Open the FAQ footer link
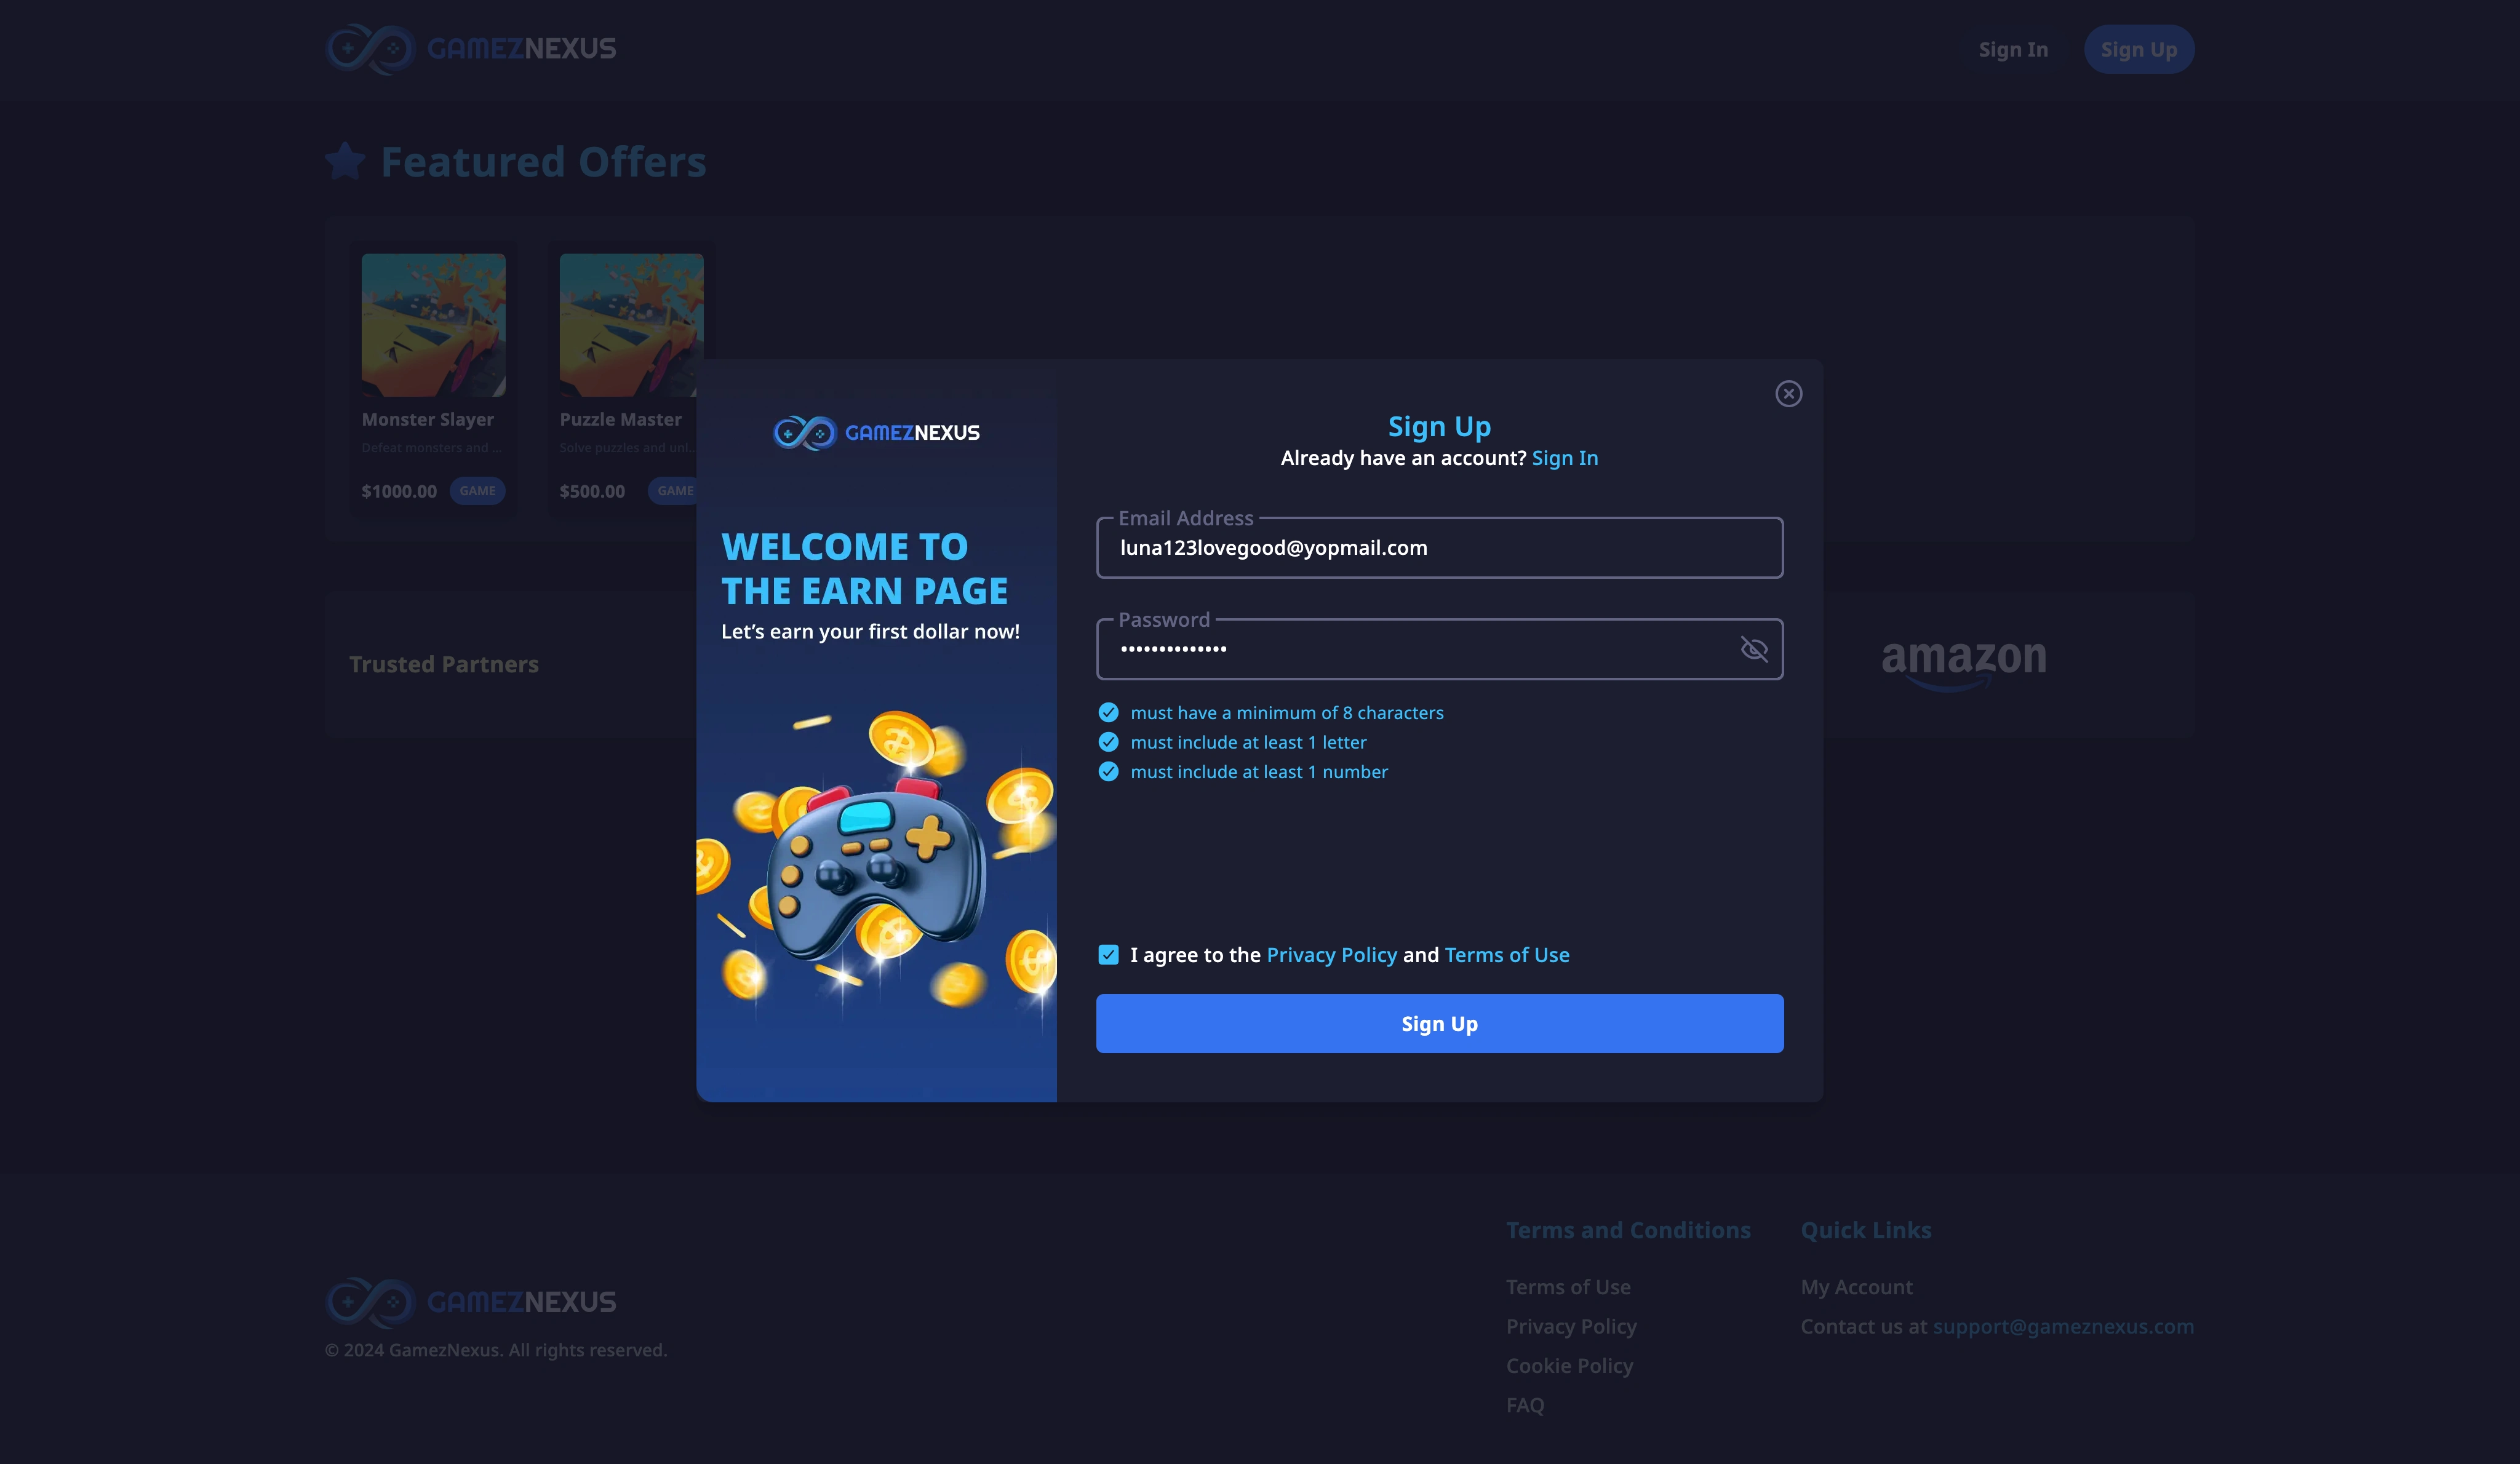The height and width of the screenshot is (1464, 2520). click(x=1525, y=1405)
